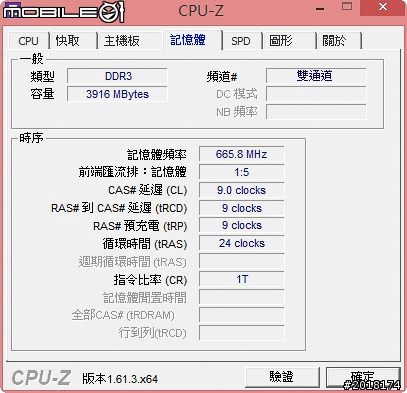Click the 頻道# label
The width and height of the screenshot is (407, 393).
pos(222,77)
